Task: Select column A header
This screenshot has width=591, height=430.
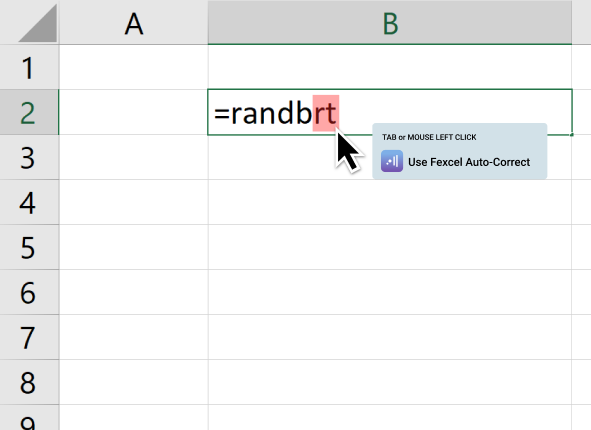Action: tap(133, 23)
